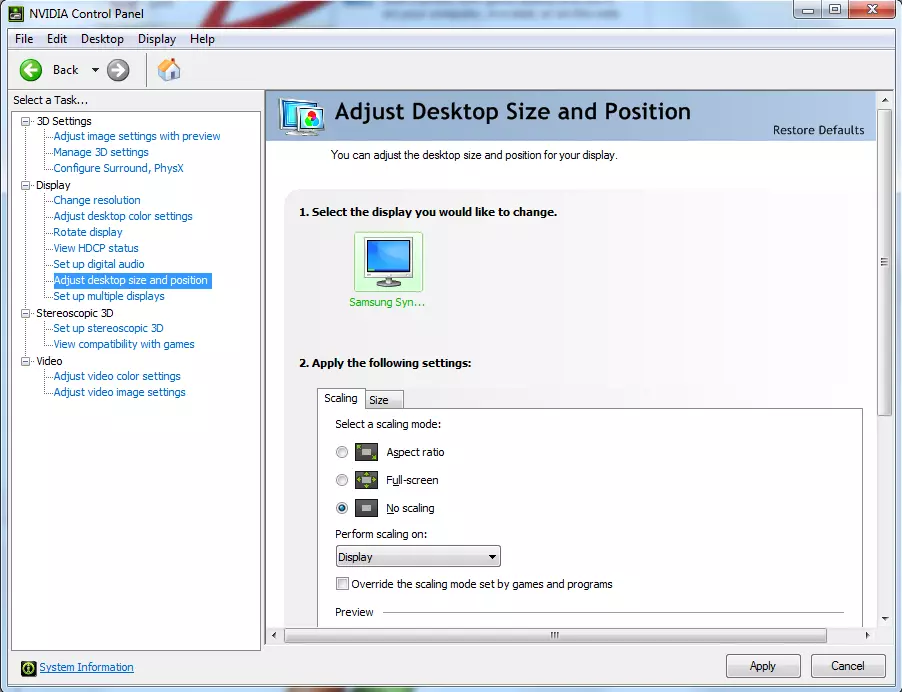
Task: Open Change resolution task
Action: [x=97, y=200]
